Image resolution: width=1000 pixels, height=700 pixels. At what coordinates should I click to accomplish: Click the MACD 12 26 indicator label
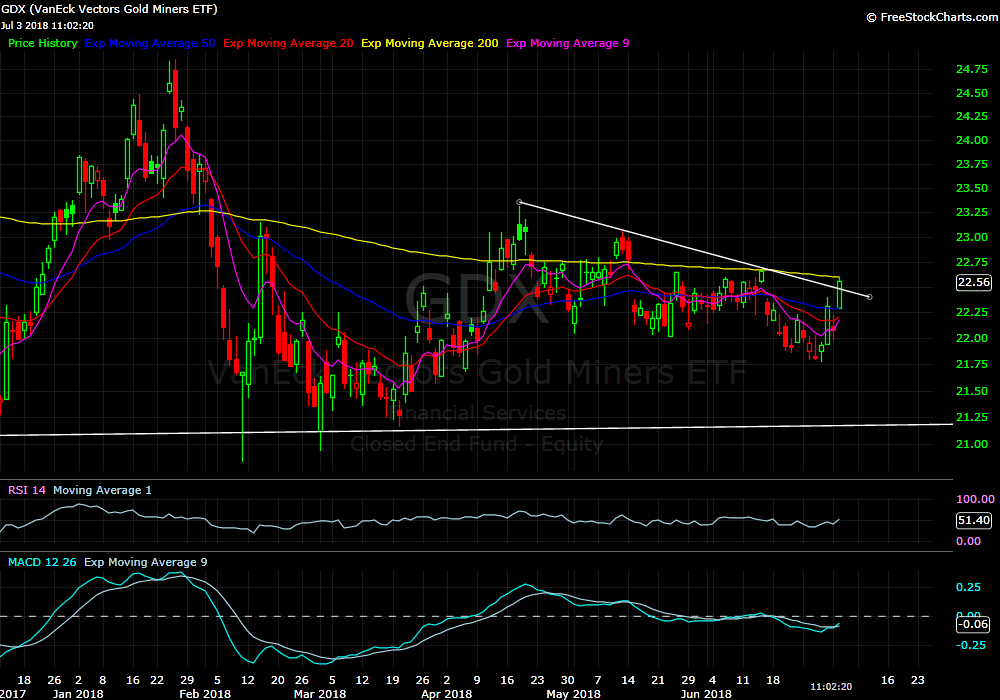pyautogui.click(x=43, y=562)
